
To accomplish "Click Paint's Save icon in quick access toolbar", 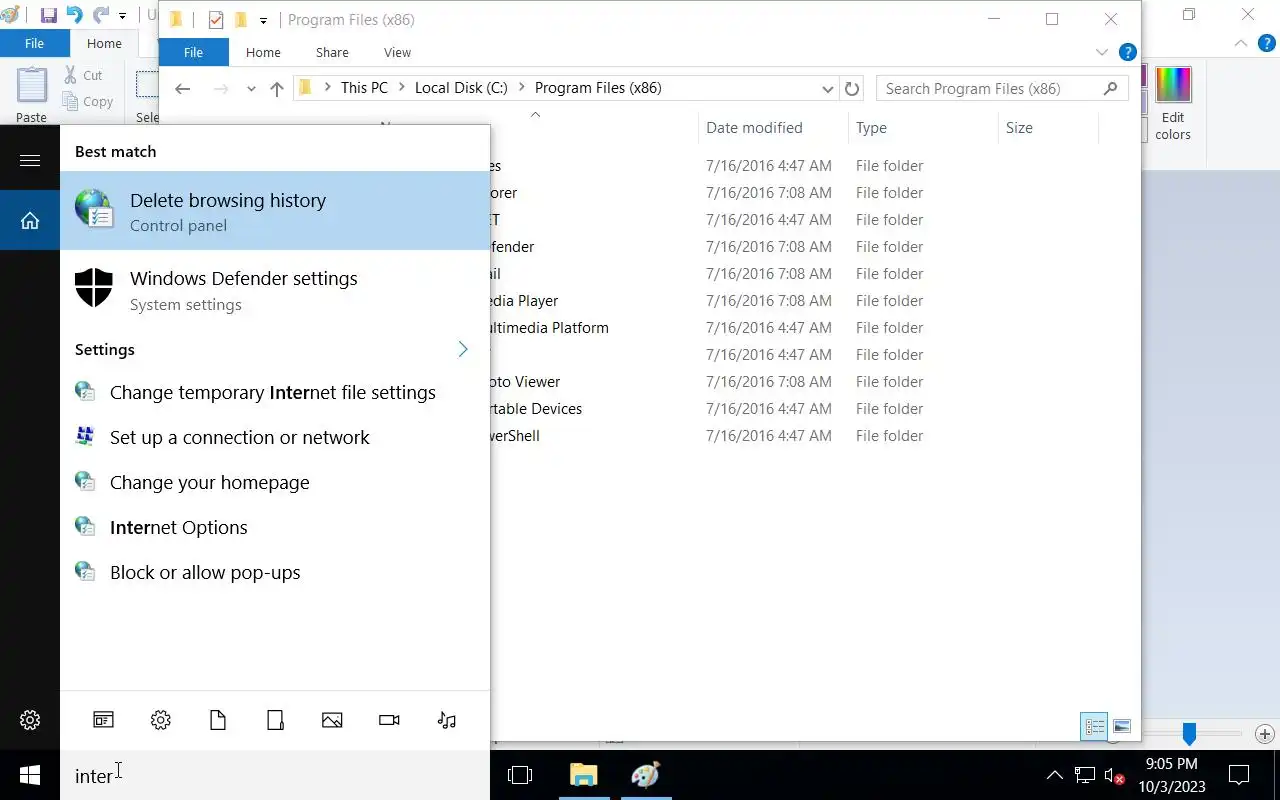I will (x=48, y=15).
